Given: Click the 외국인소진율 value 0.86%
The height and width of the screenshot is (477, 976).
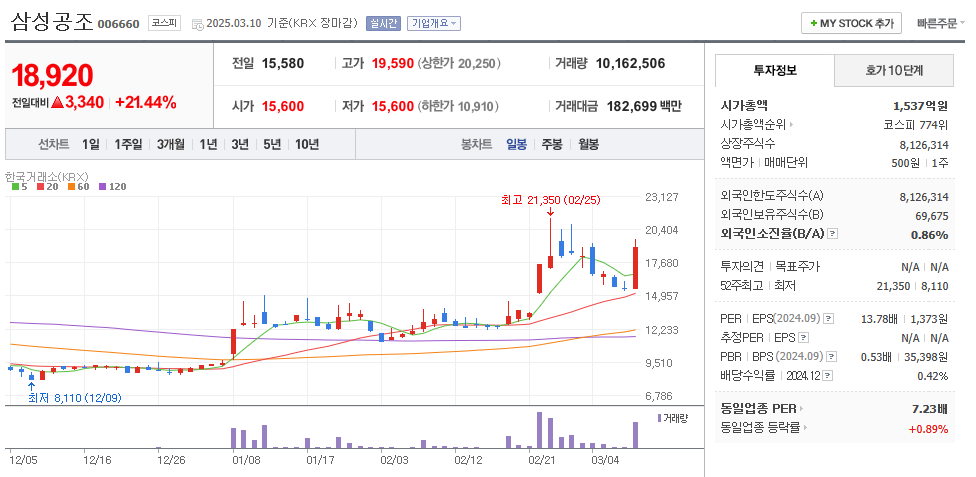Looking at the screenshot, I should (x=931, y=235).
